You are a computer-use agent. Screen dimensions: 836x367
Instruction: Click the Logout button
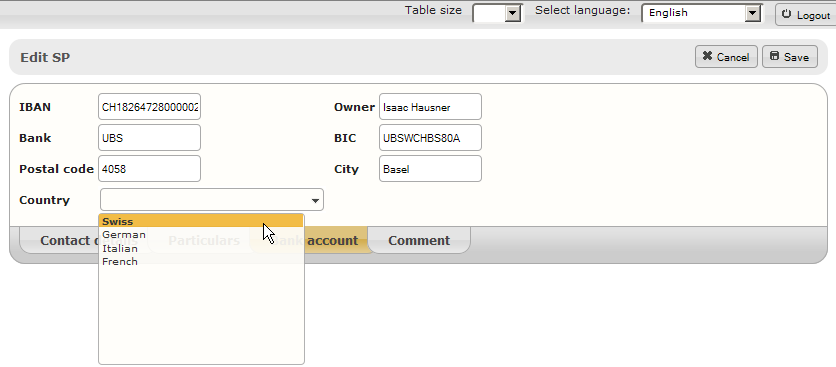click(805, 15)
